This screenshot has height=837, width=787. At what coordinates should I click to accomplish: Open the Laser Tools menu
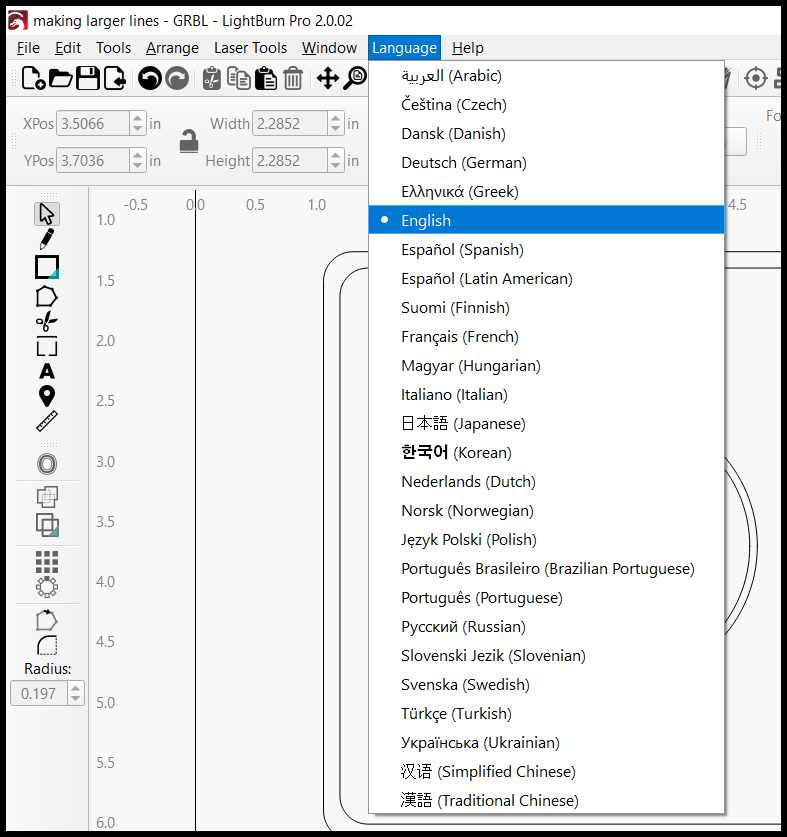tap(250, 48)
